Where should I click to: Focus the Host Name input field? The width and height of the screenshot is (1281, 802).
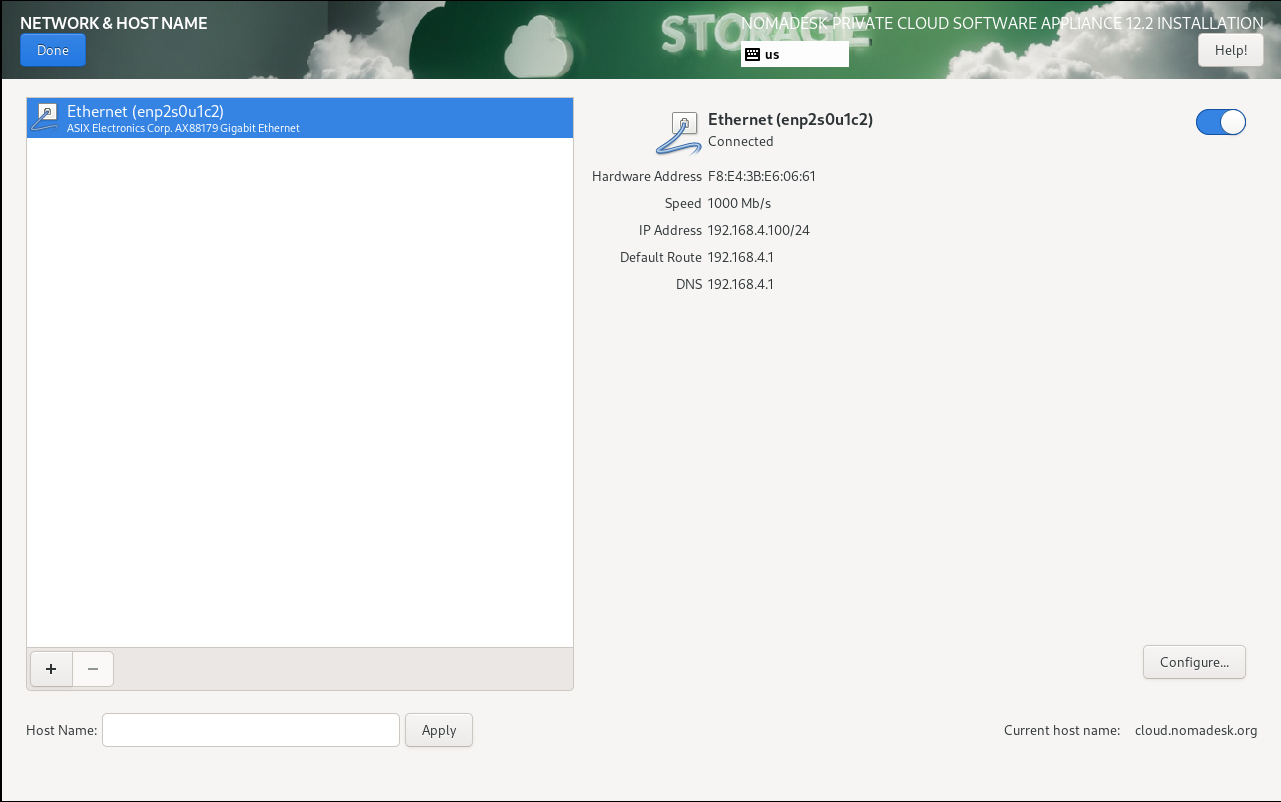pos(251,730)
